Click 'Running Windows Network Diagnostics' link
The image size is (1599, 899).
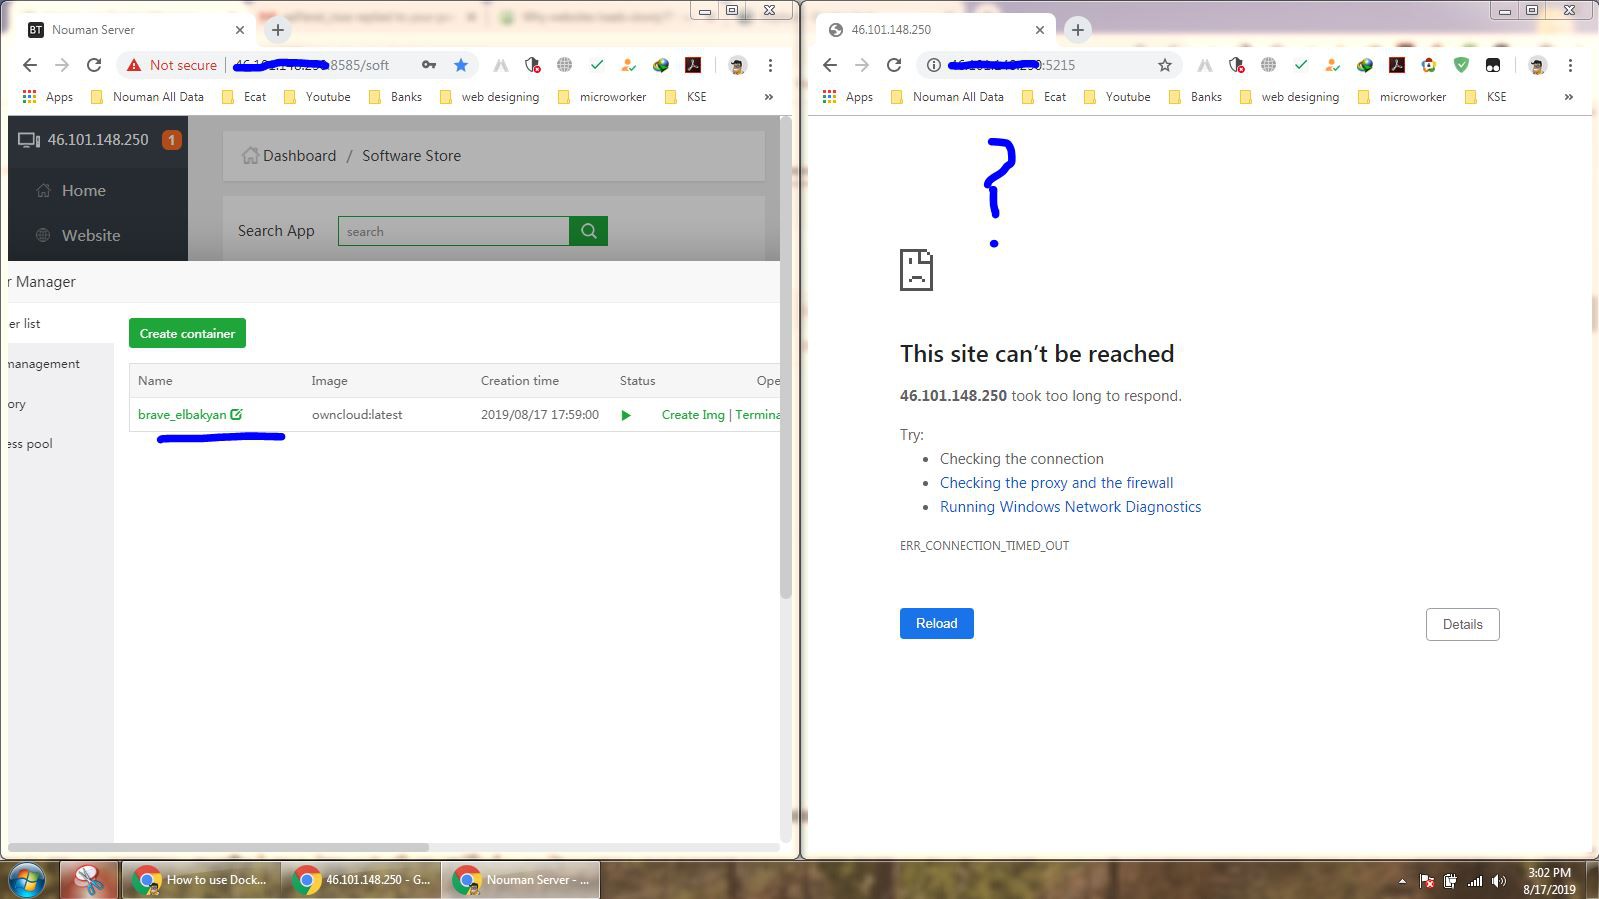(x=1070, y=507)
